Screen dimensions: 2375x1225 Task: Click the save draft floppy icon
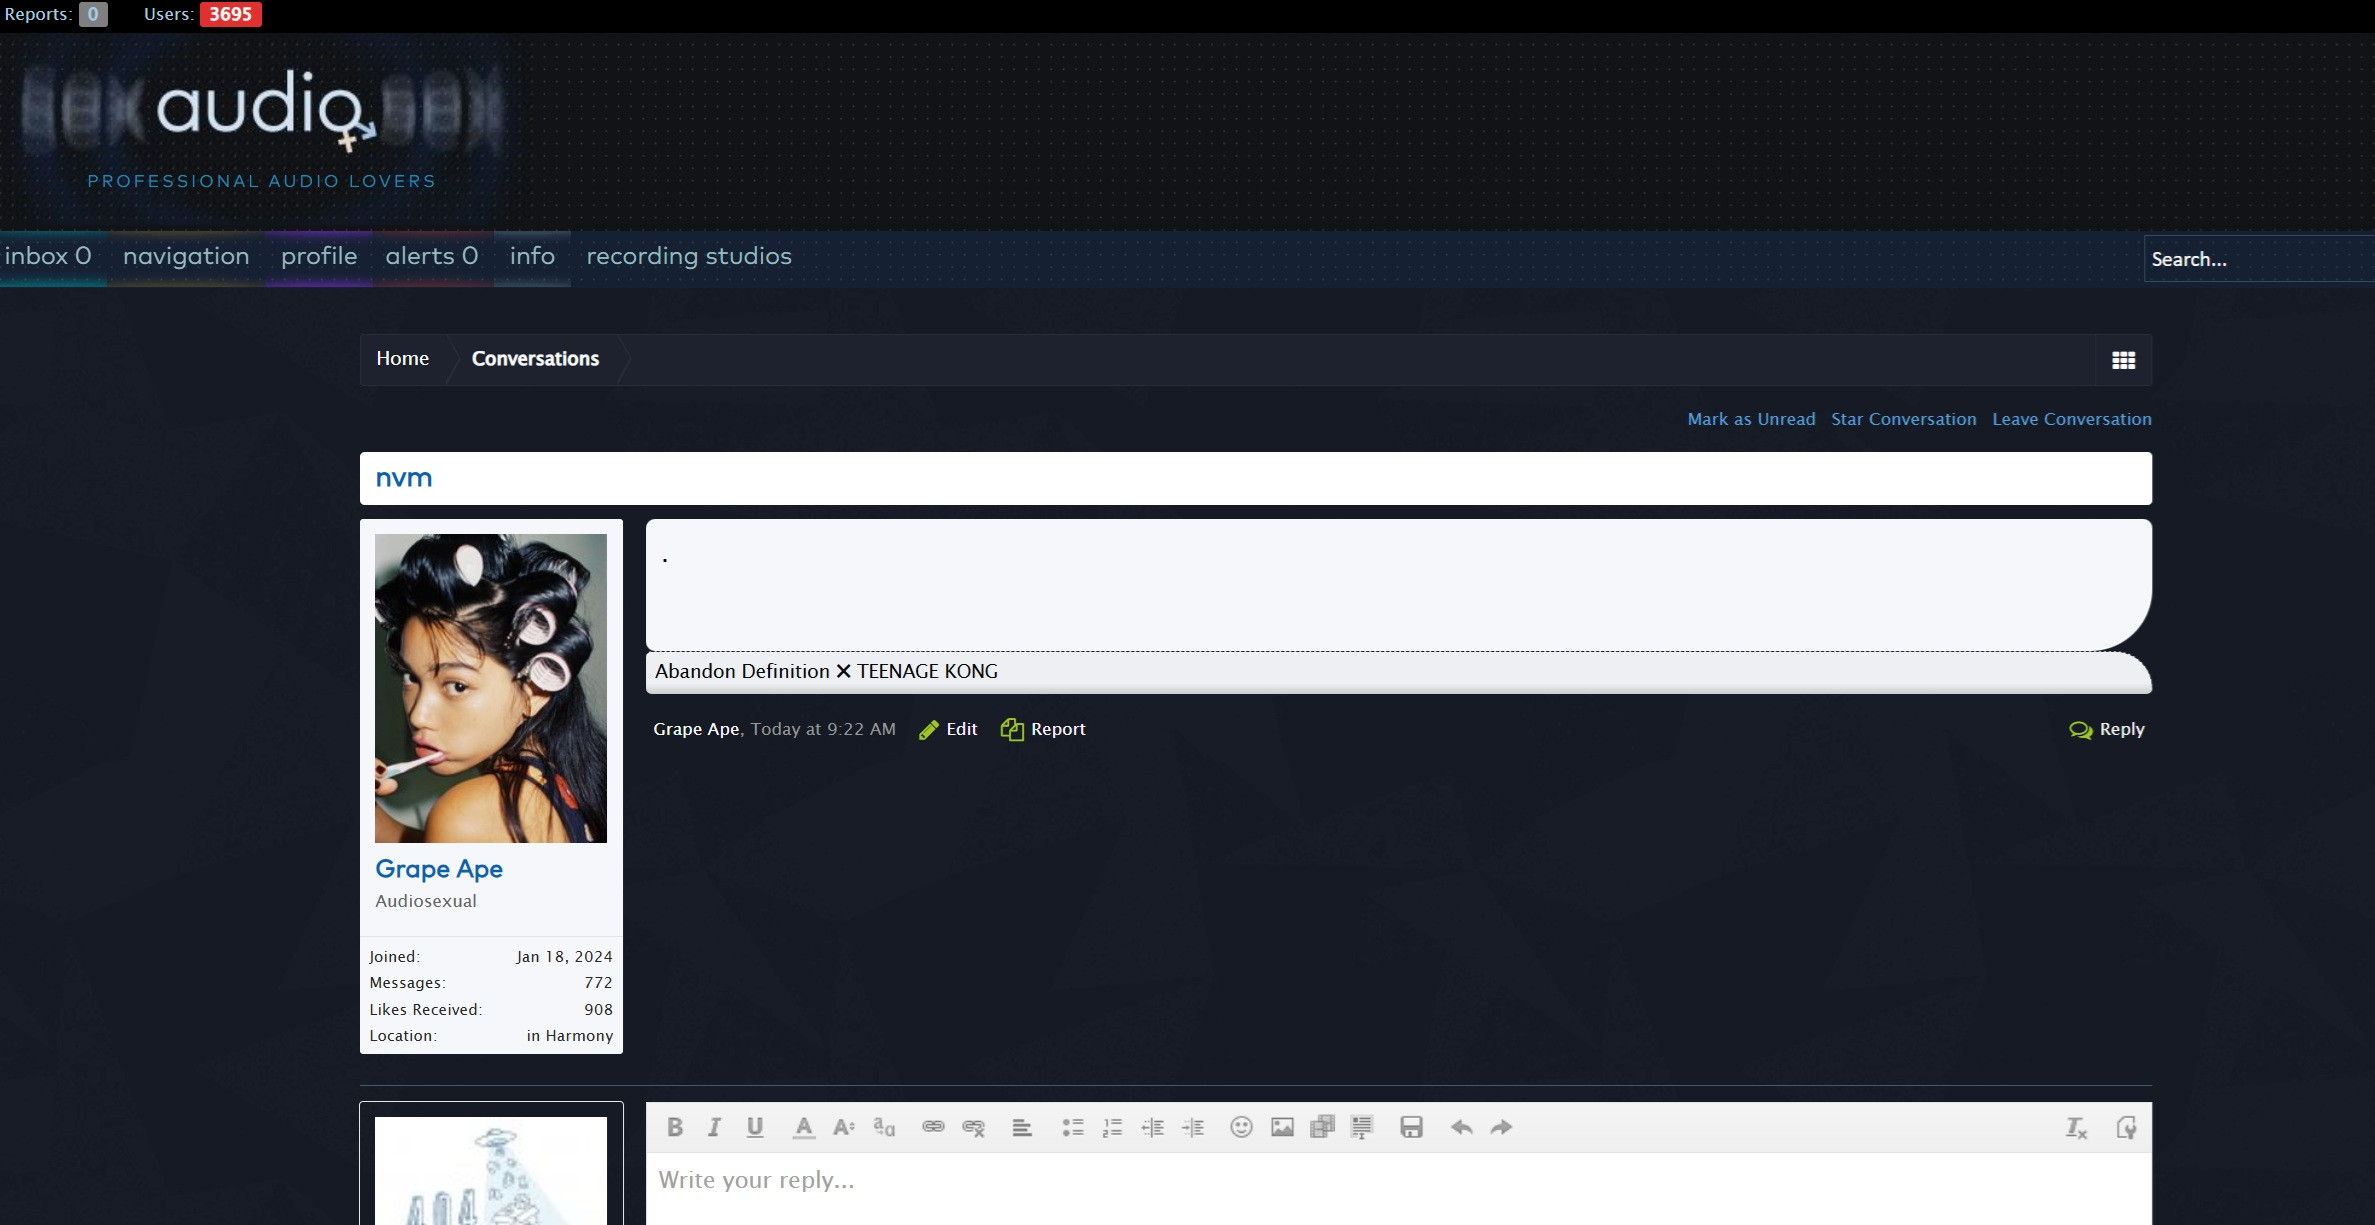(1411, 1127)
